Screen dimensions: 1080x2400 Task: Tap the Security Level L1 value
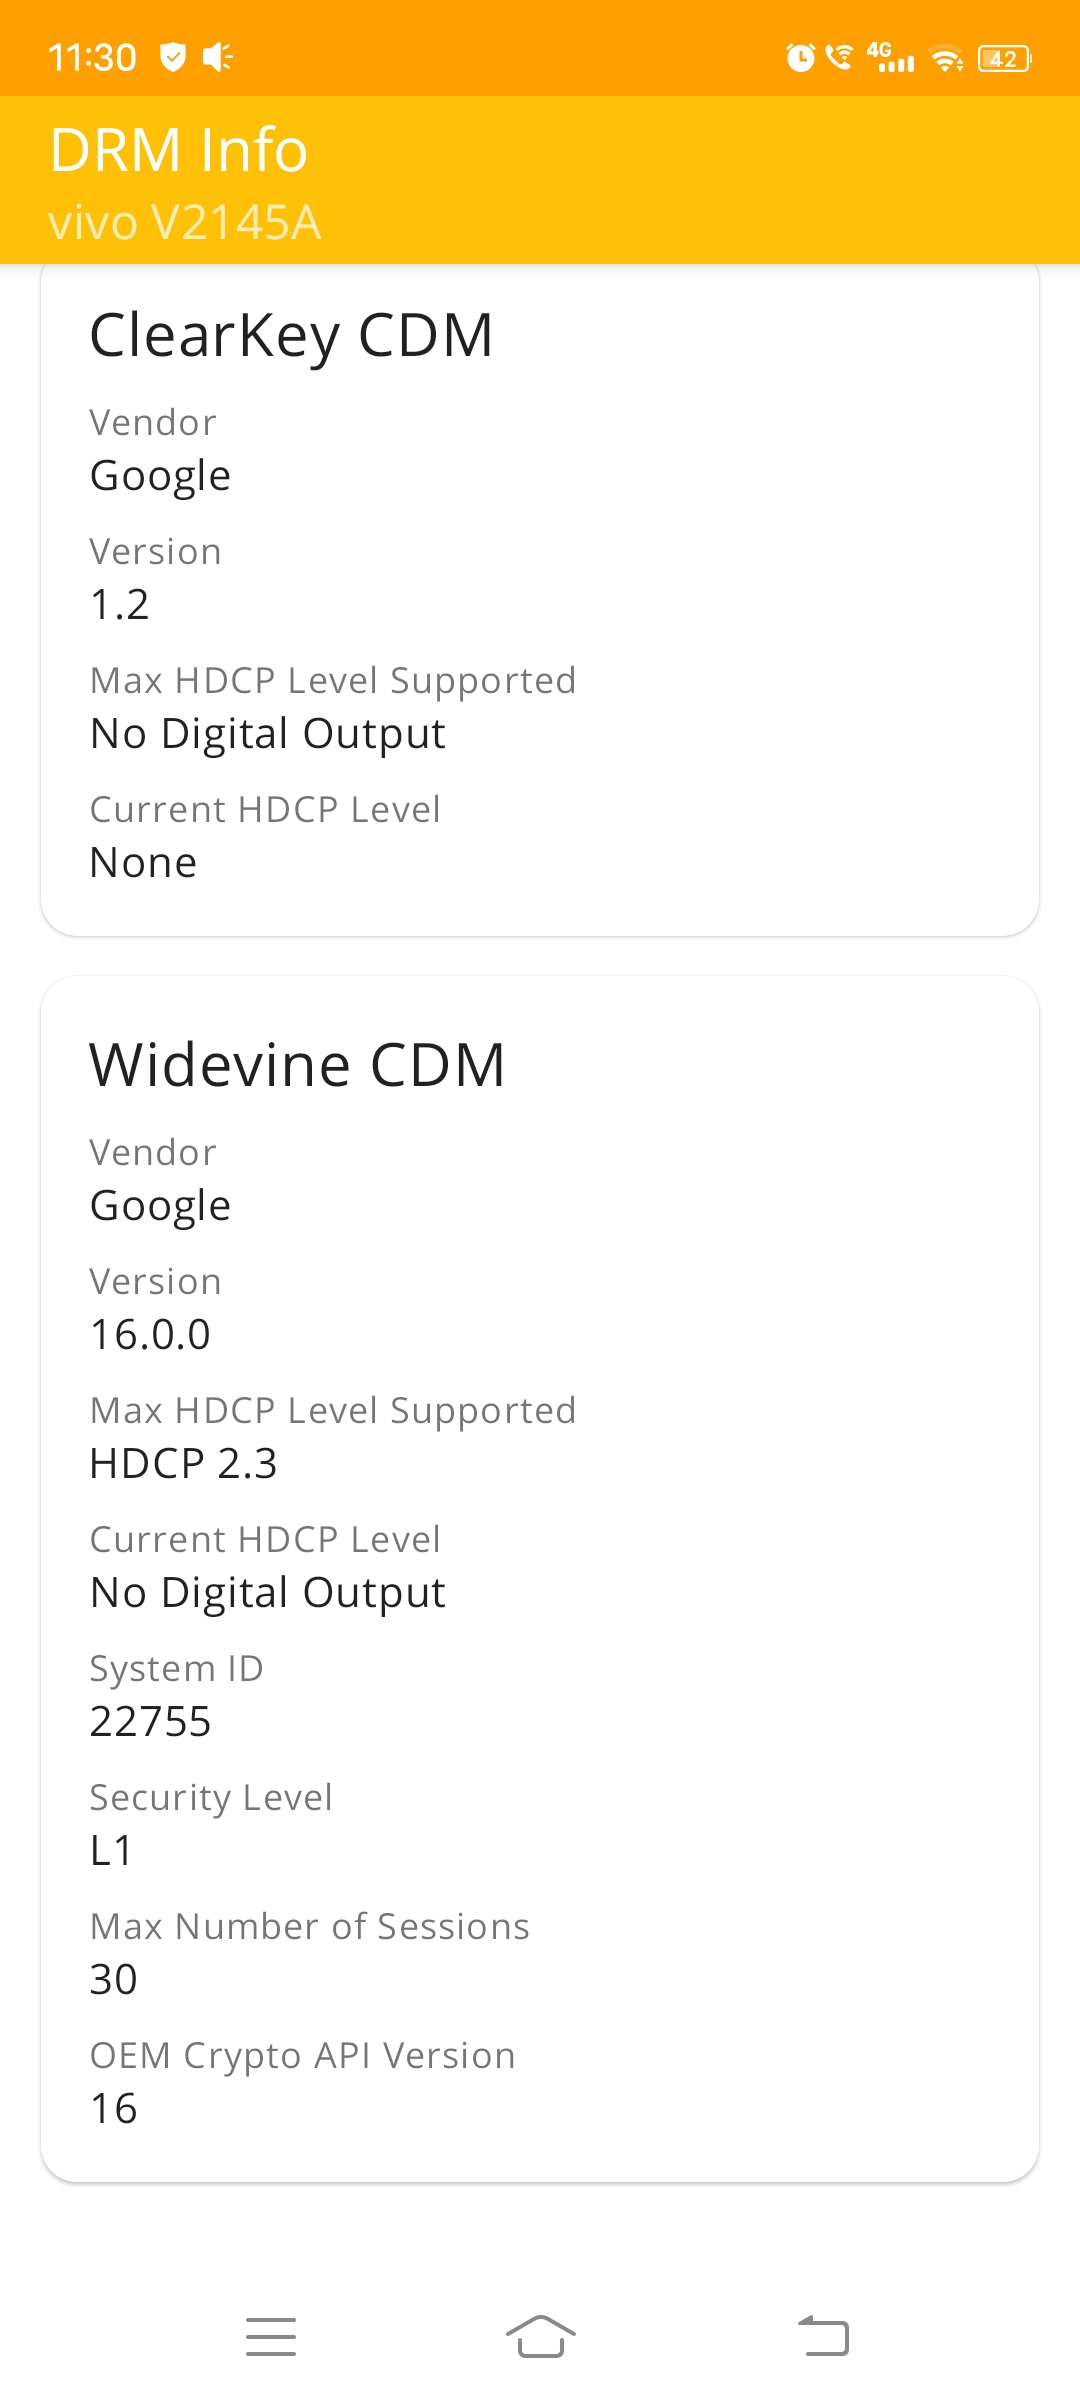(111, 1850)
